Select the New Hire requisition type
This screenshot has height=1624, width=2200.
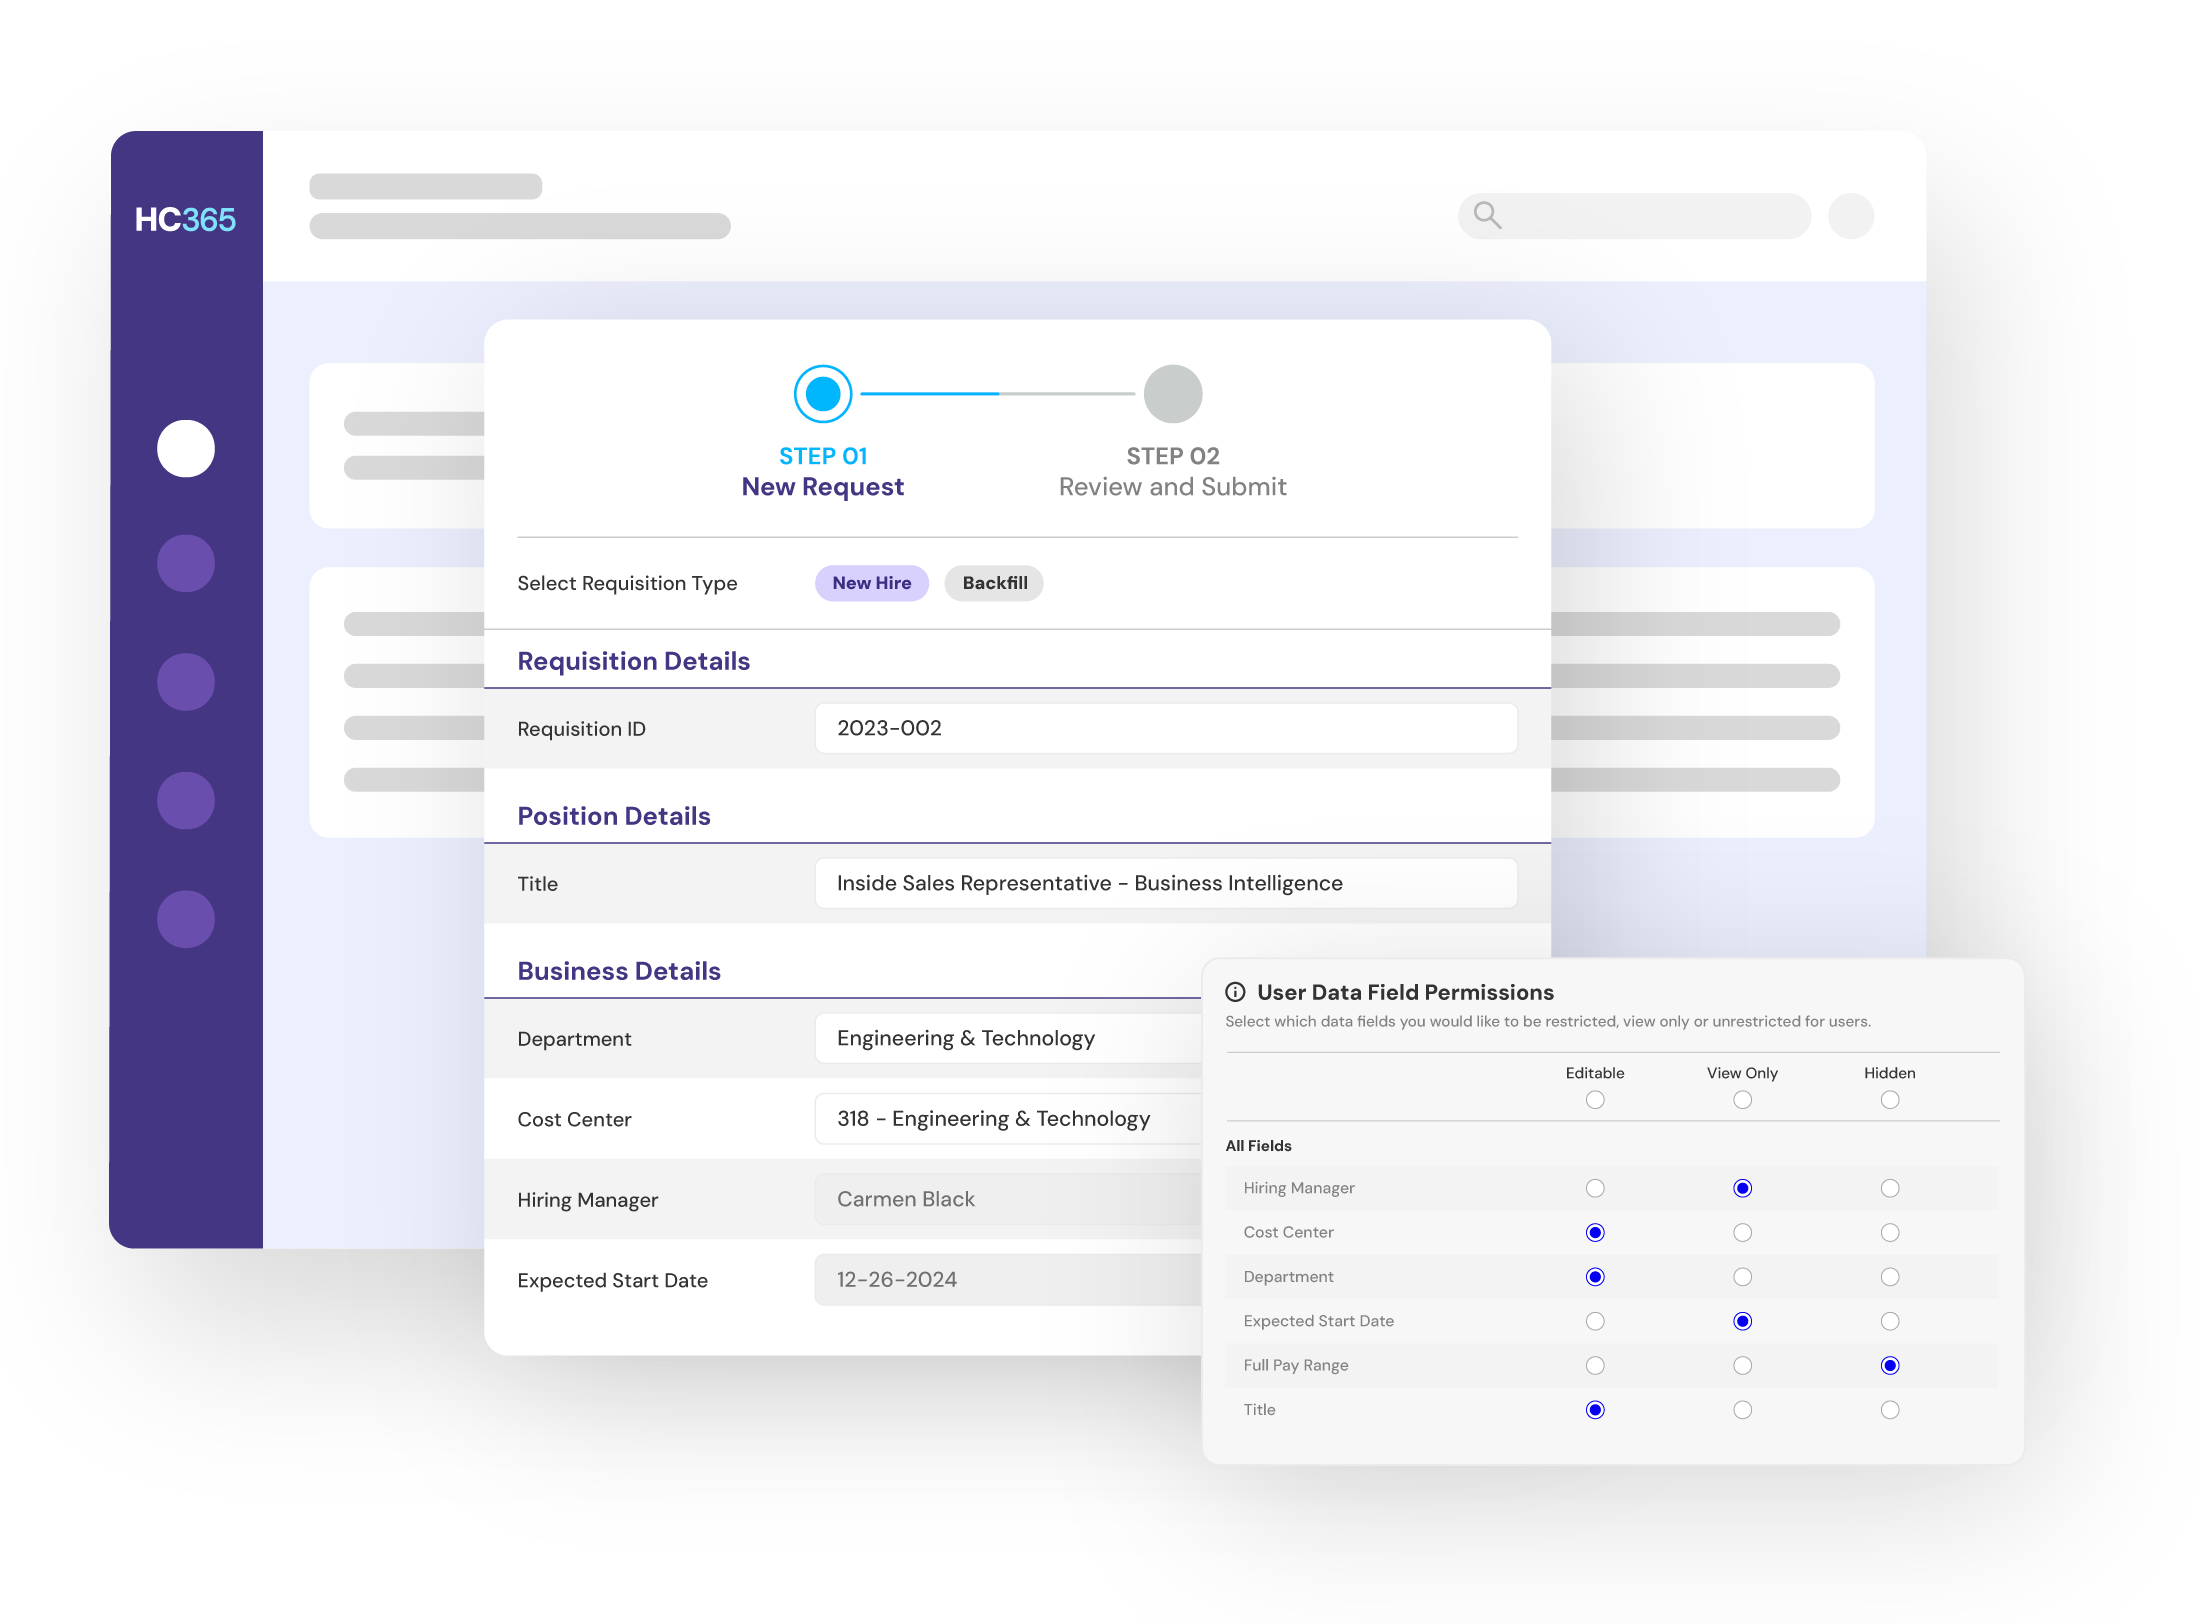(871, 583)
